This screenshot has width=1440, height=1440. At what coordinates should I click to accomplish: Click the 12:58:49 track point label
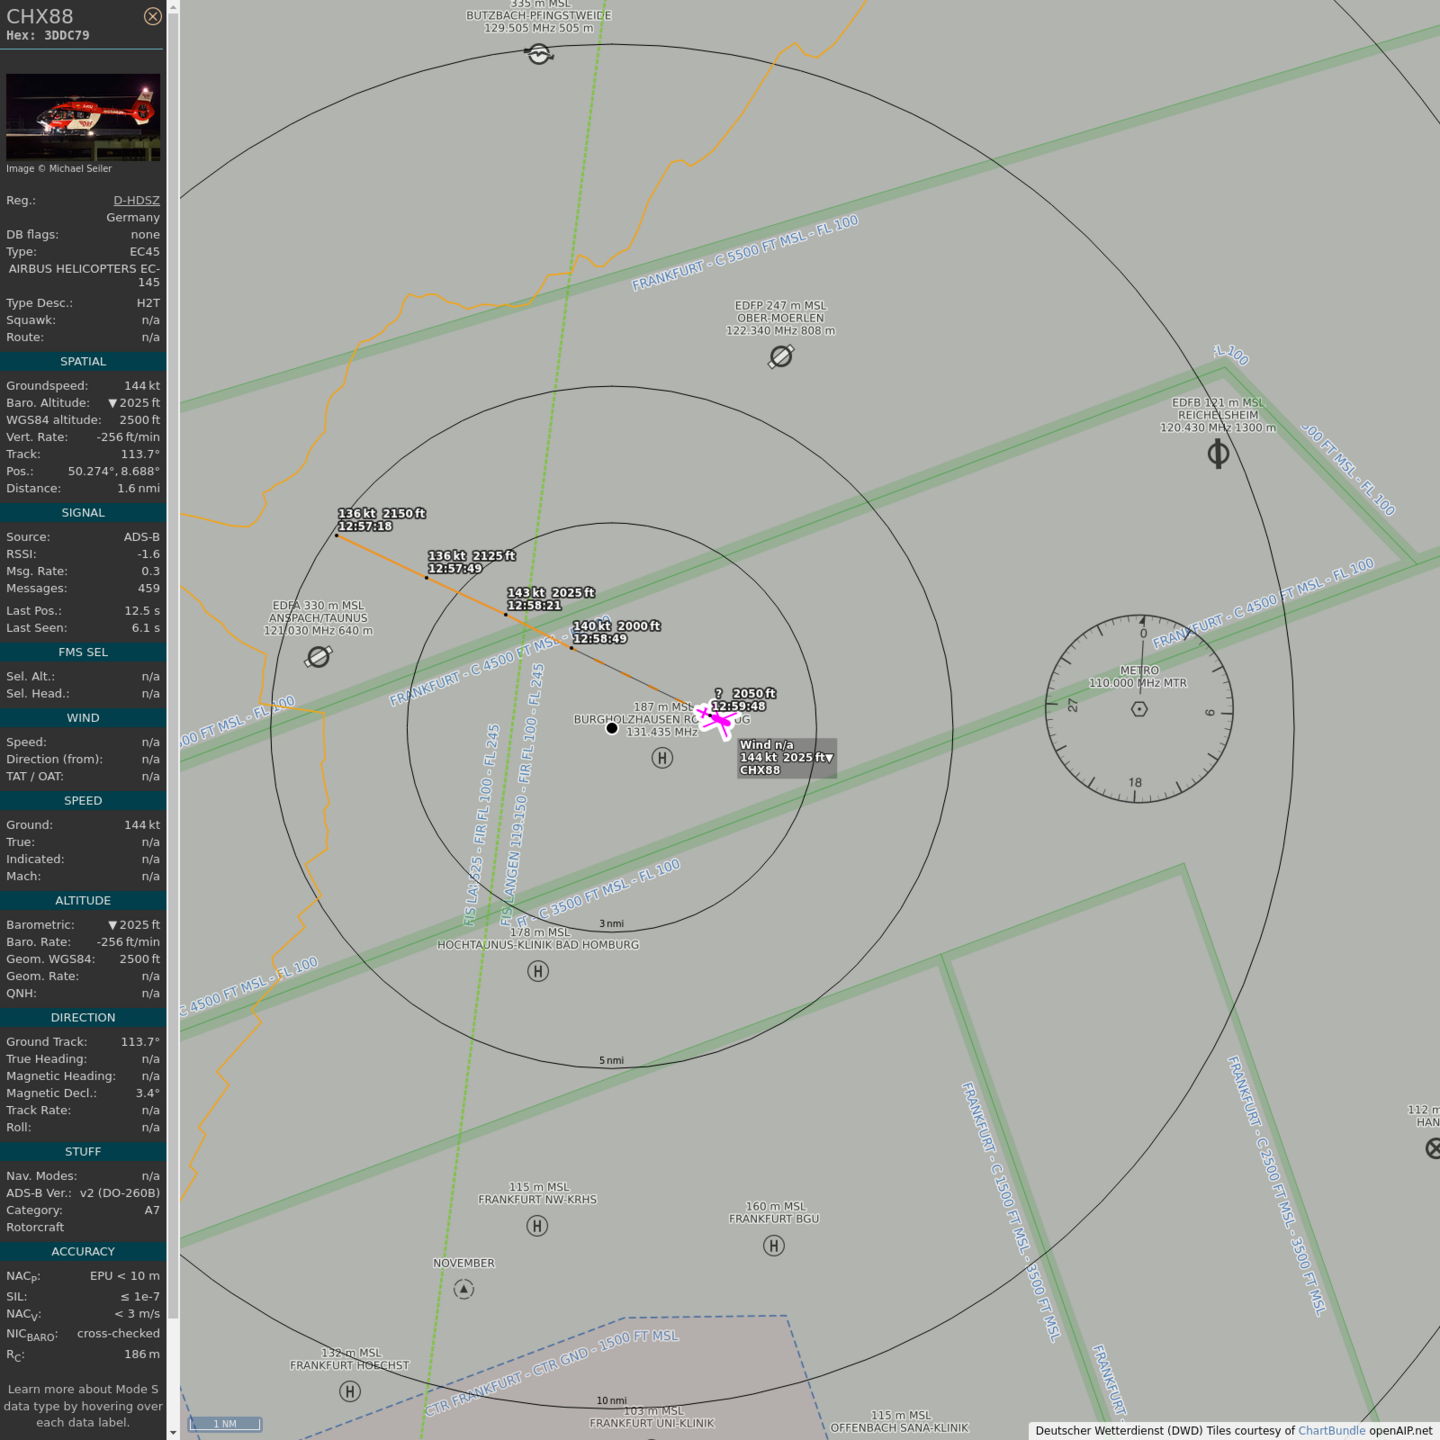600,639
